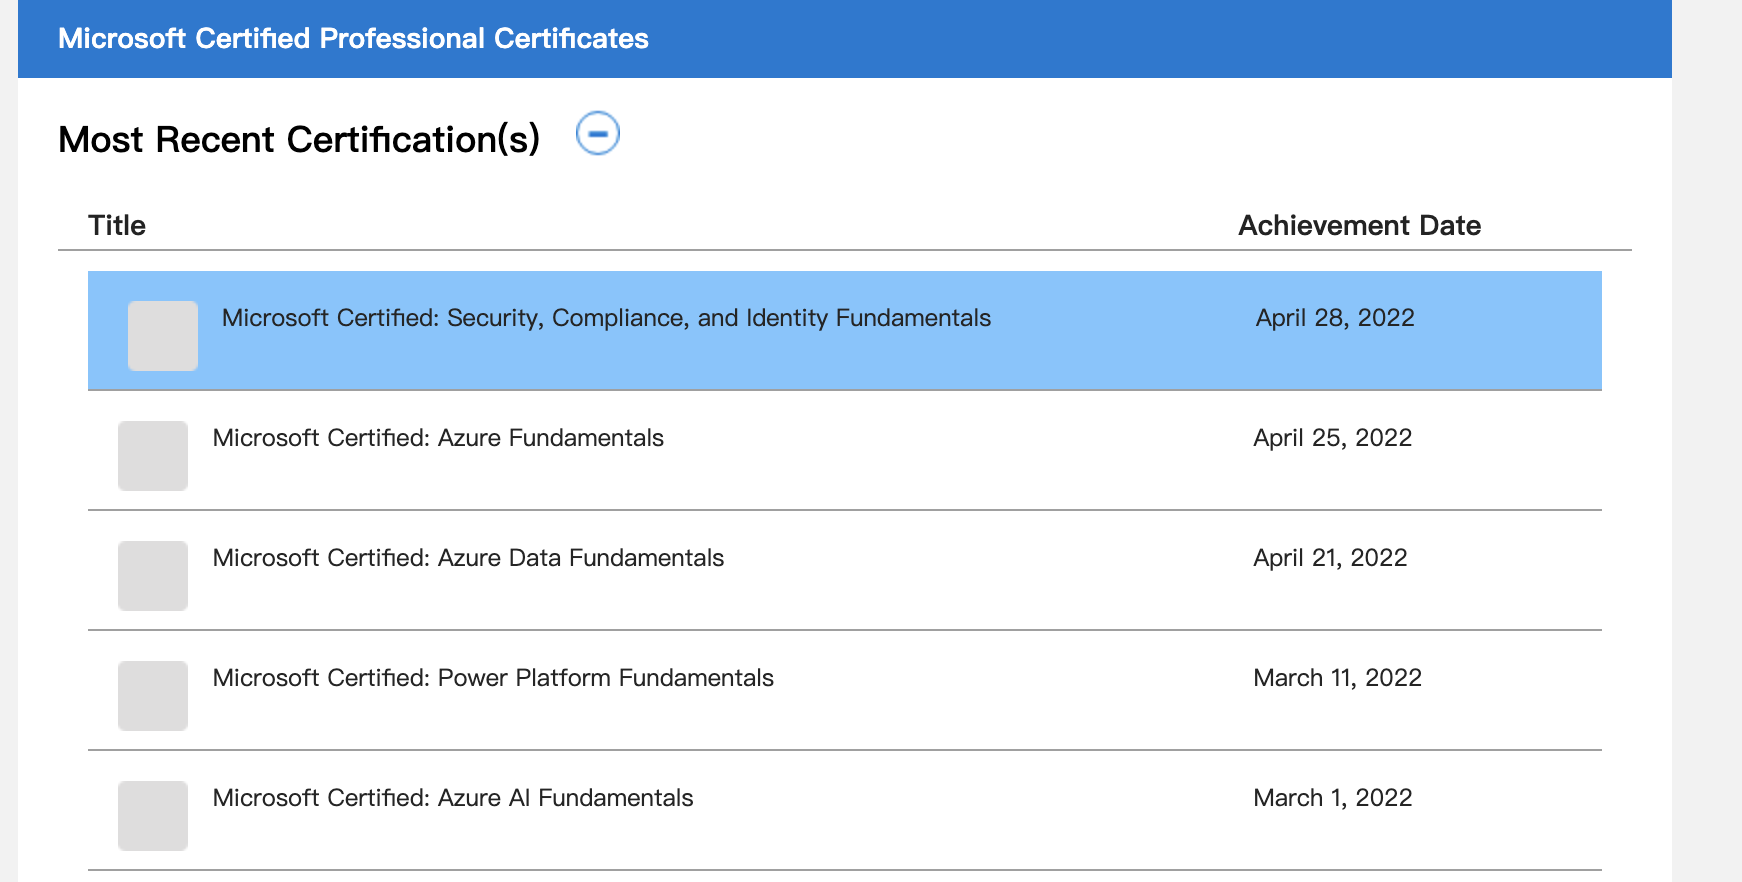Open the Security, Compliance, and Identity Fundamentals badge thumbnail
The width and height of the screenshot is (1742, 882).
coord(163,336)
